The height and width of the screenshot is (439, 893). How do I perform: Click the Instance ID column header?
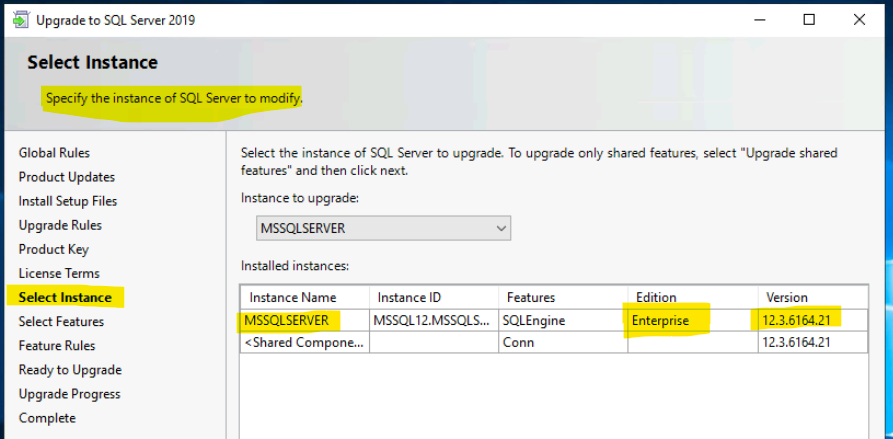[x=434, y=297]
